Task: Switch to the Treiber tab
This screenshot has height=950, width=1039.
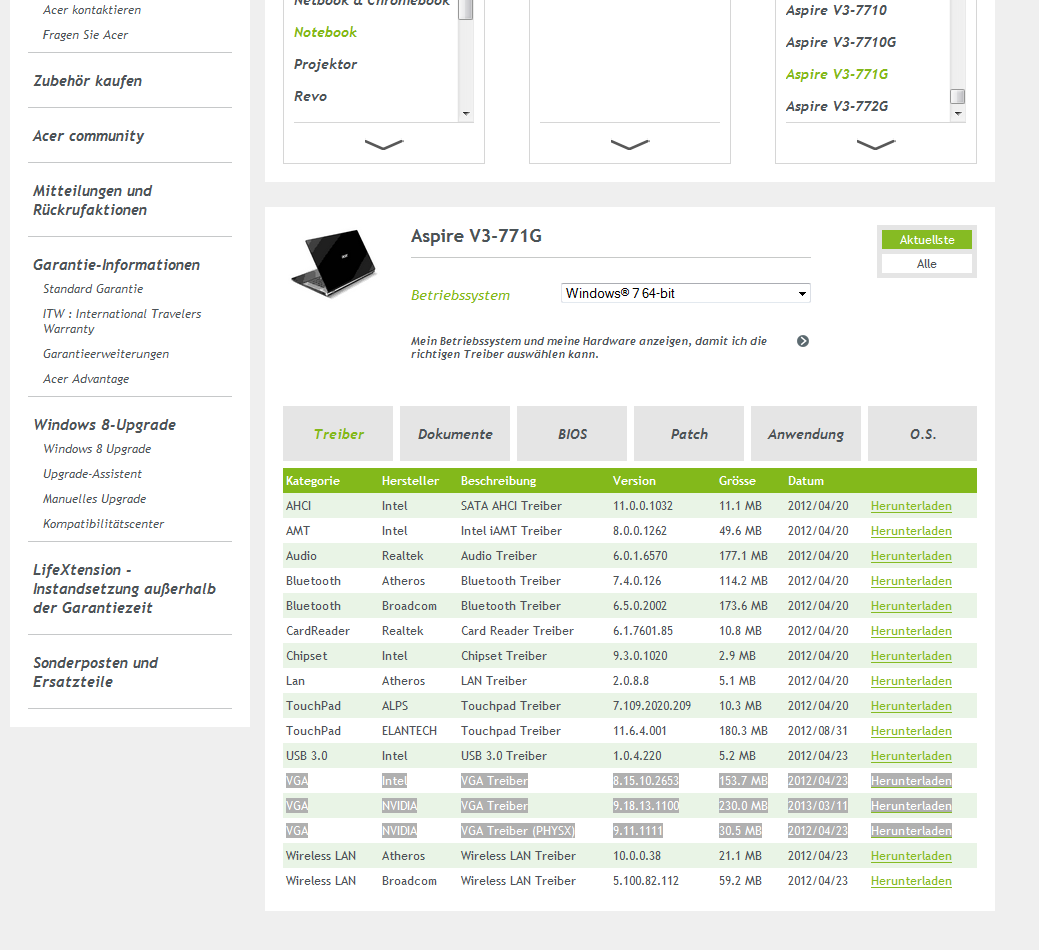Action: (x=338, y=434)
